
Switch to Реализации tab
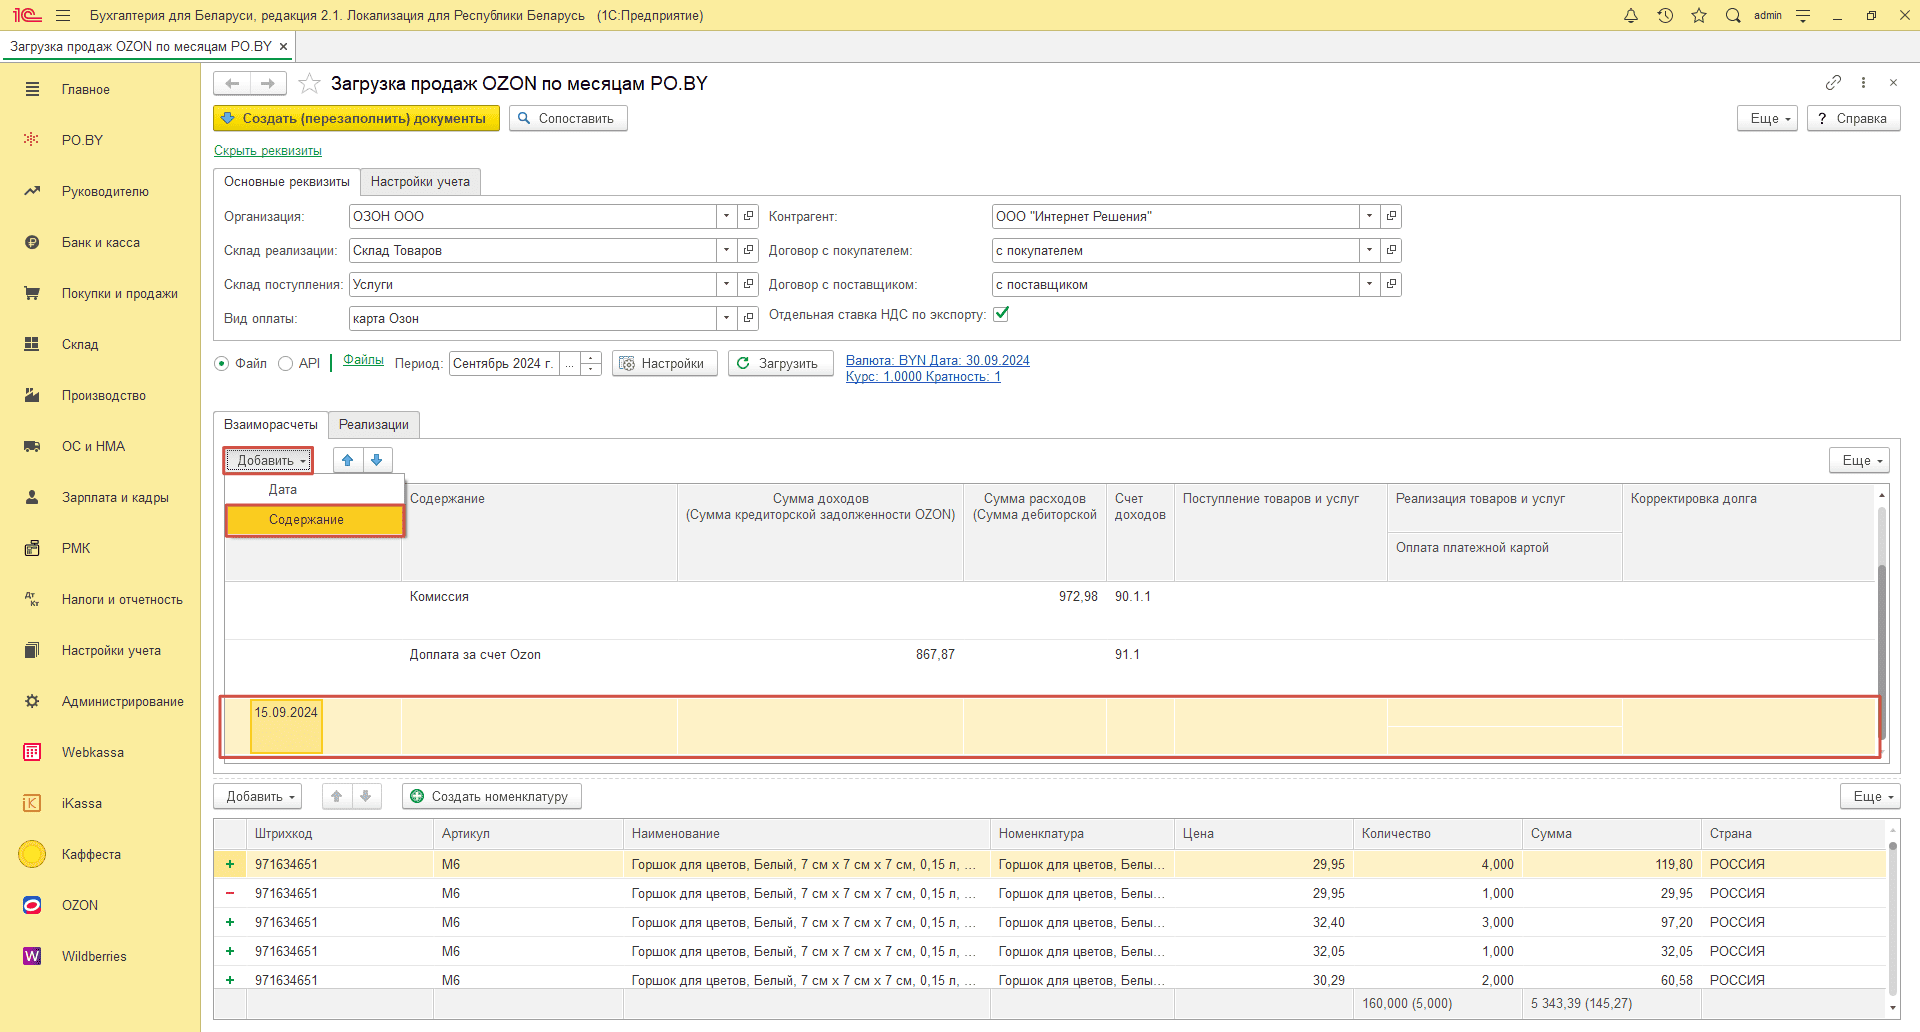click(374, 424)
